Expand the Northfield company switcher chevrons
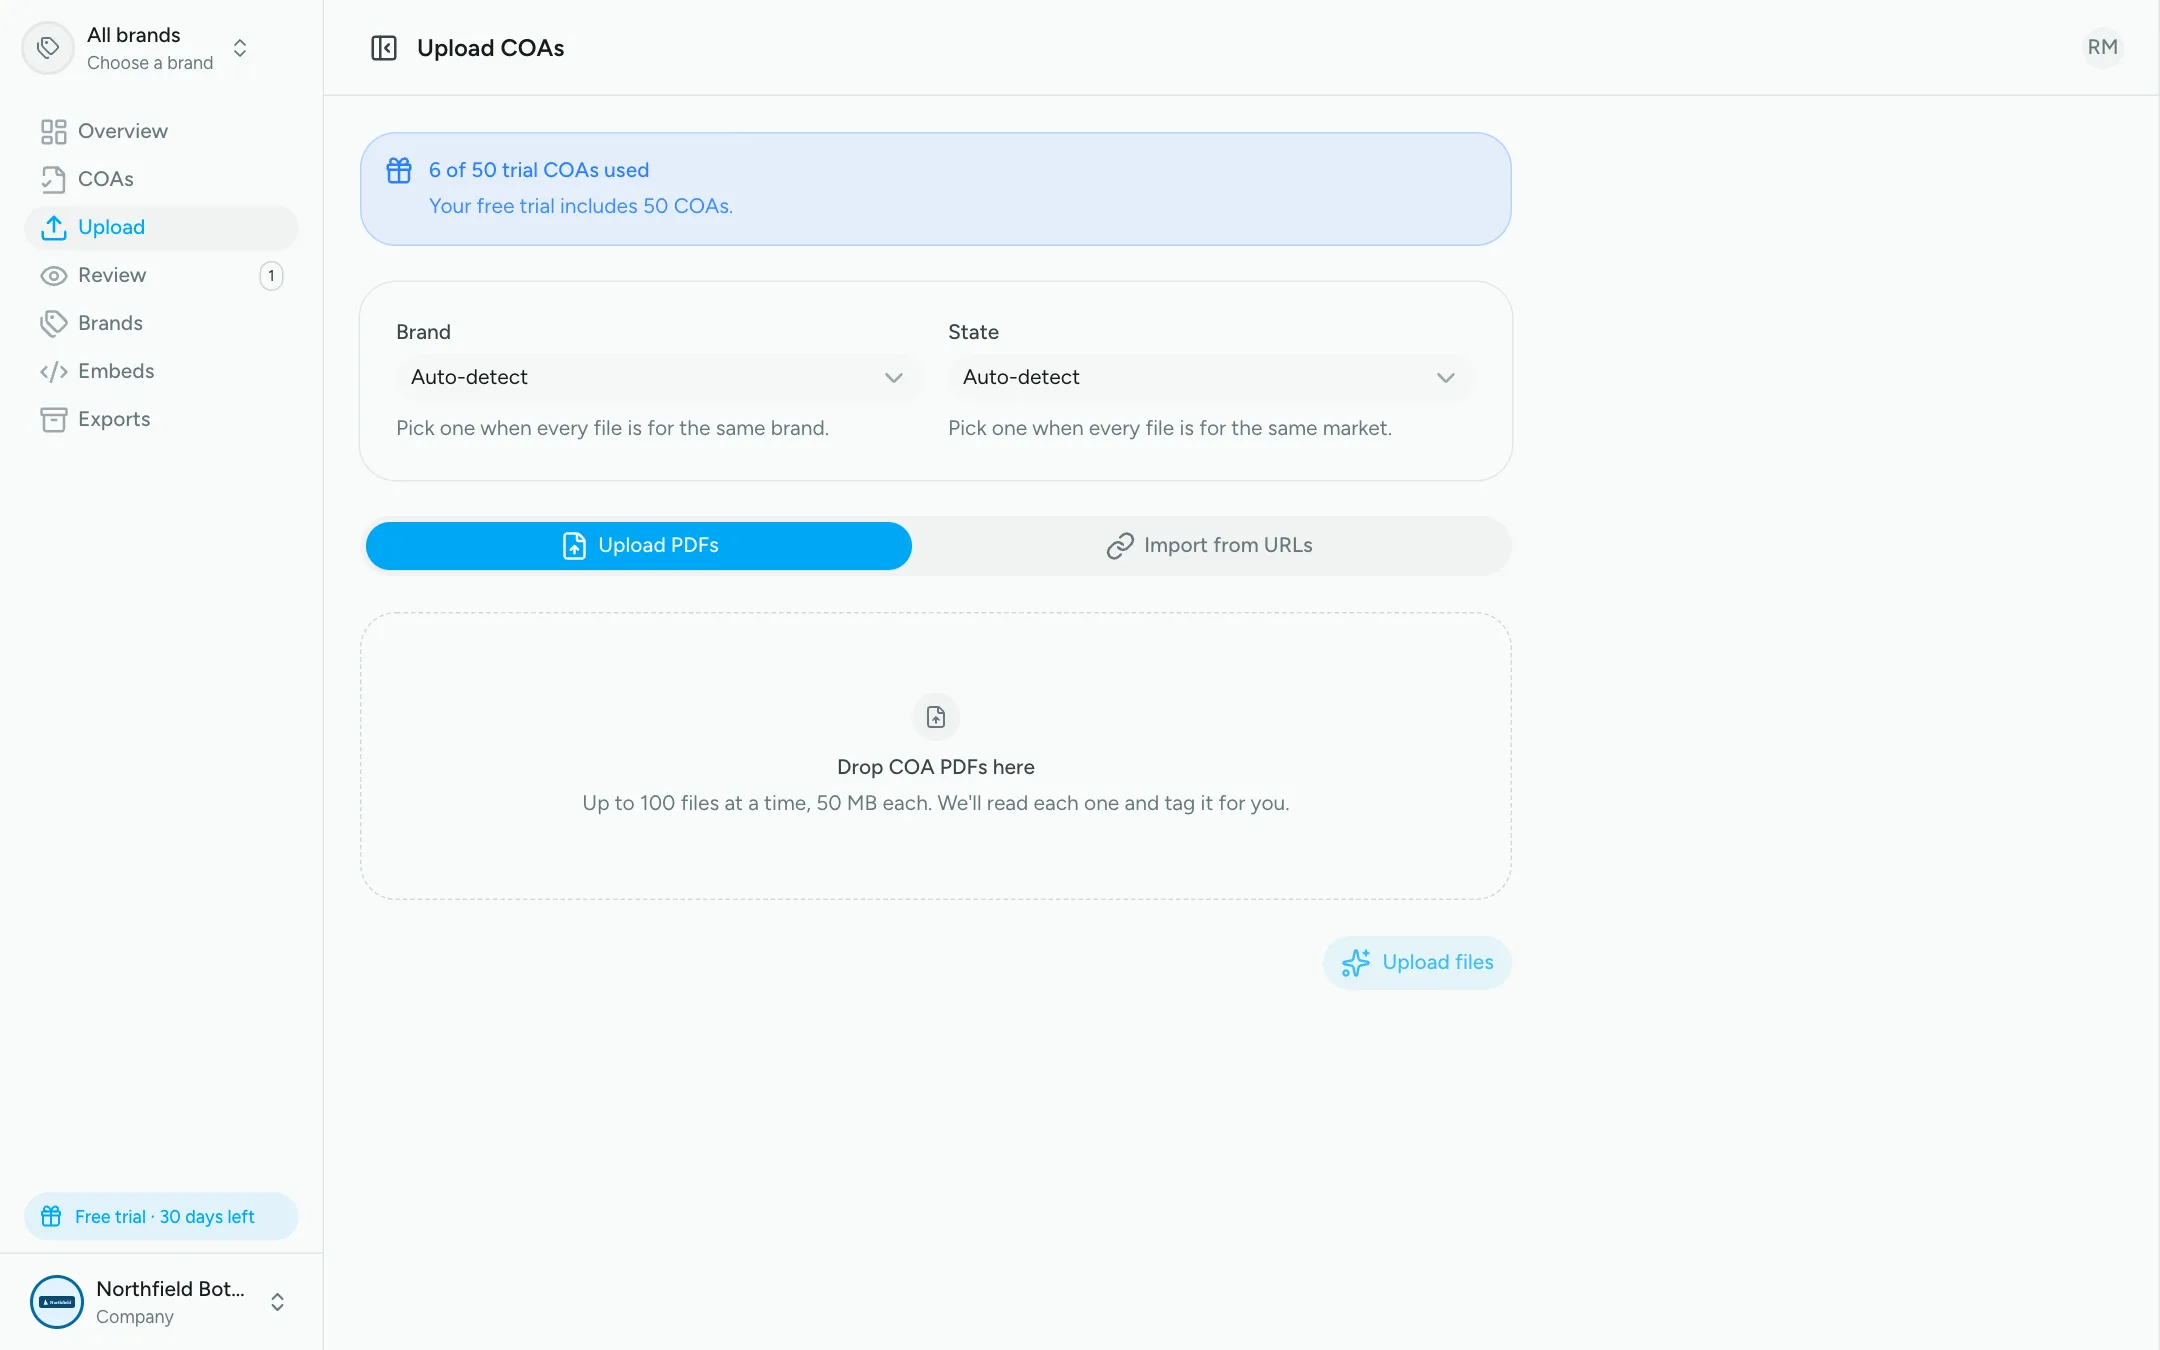The width and height of the screenshot is (2160, 1350). 277,1302
